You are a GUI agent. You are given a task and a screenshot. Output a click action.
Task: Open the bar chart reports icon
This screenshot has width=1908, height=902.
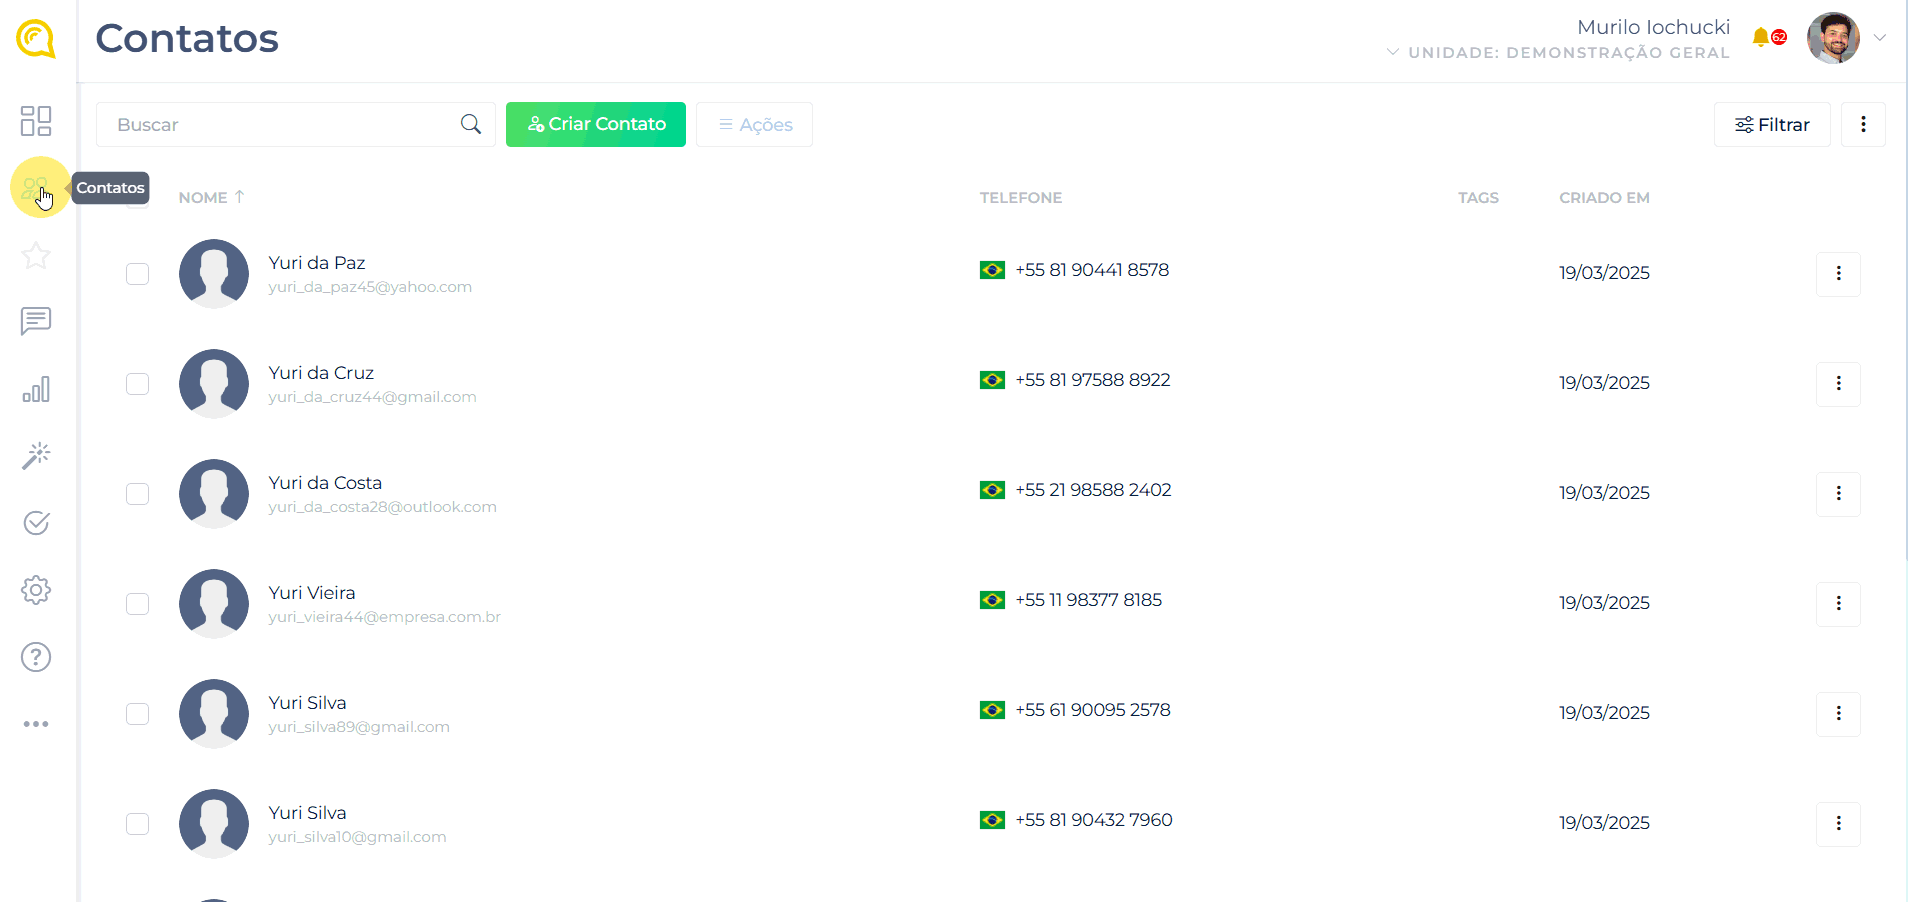(x=36, y=389)
